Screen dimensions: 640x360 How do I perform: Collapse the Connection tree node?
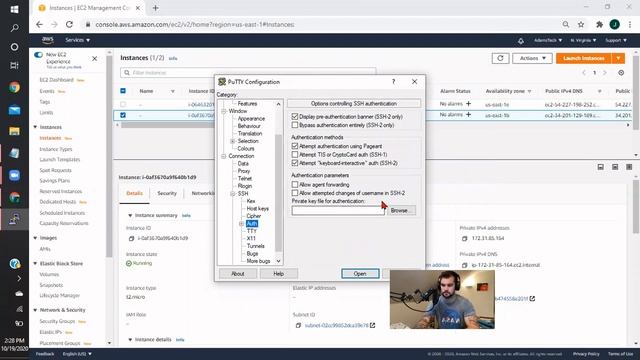224,156
